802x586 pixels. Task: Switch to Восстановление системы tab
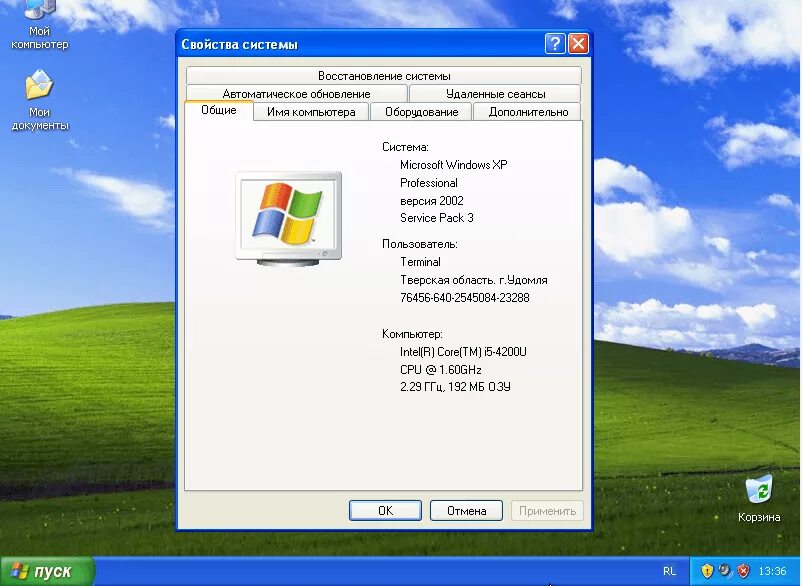point(384,76)
